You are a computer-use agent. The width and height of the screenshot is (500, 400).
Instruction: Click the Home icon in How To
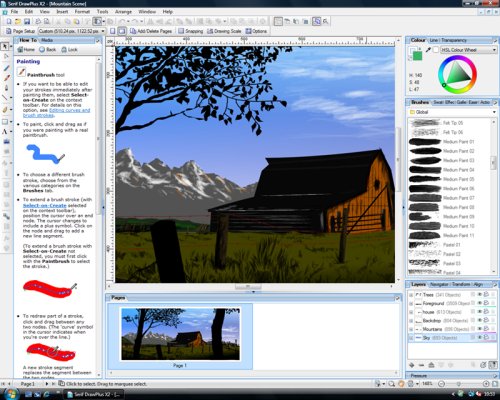(x=26, y=49)
